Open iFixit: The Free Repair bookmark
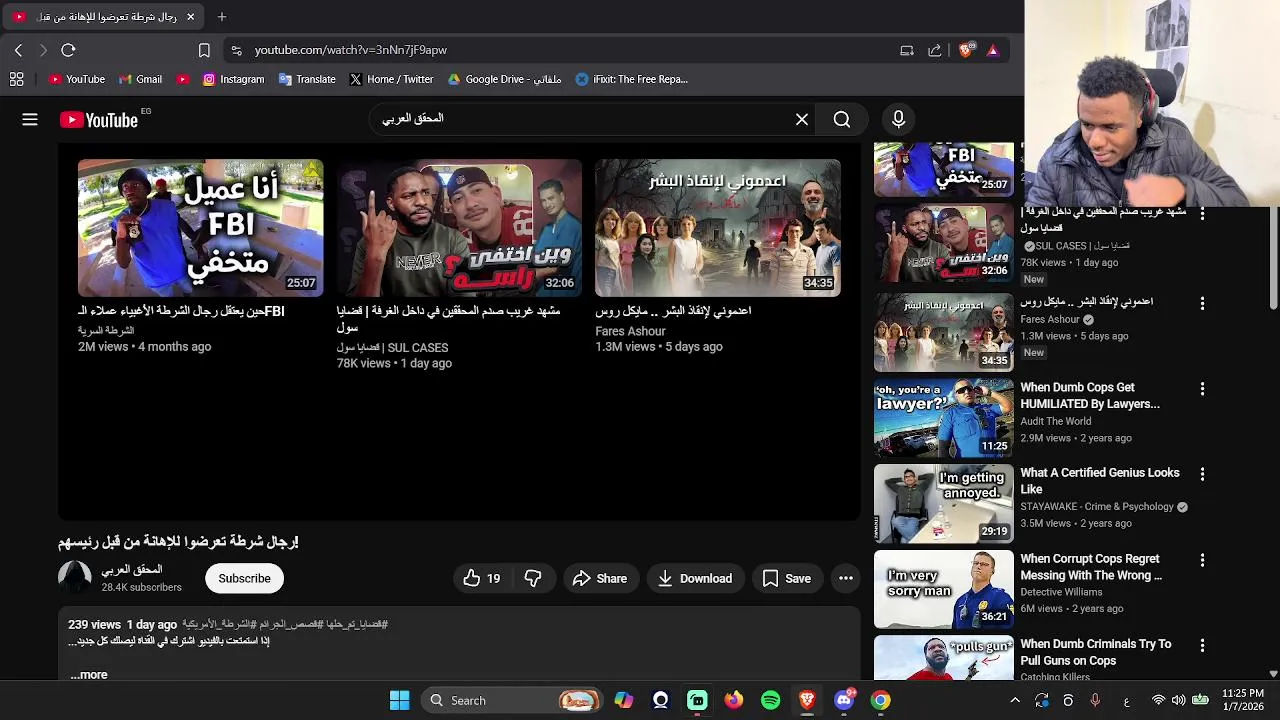1280x720 pixels. 632,79
